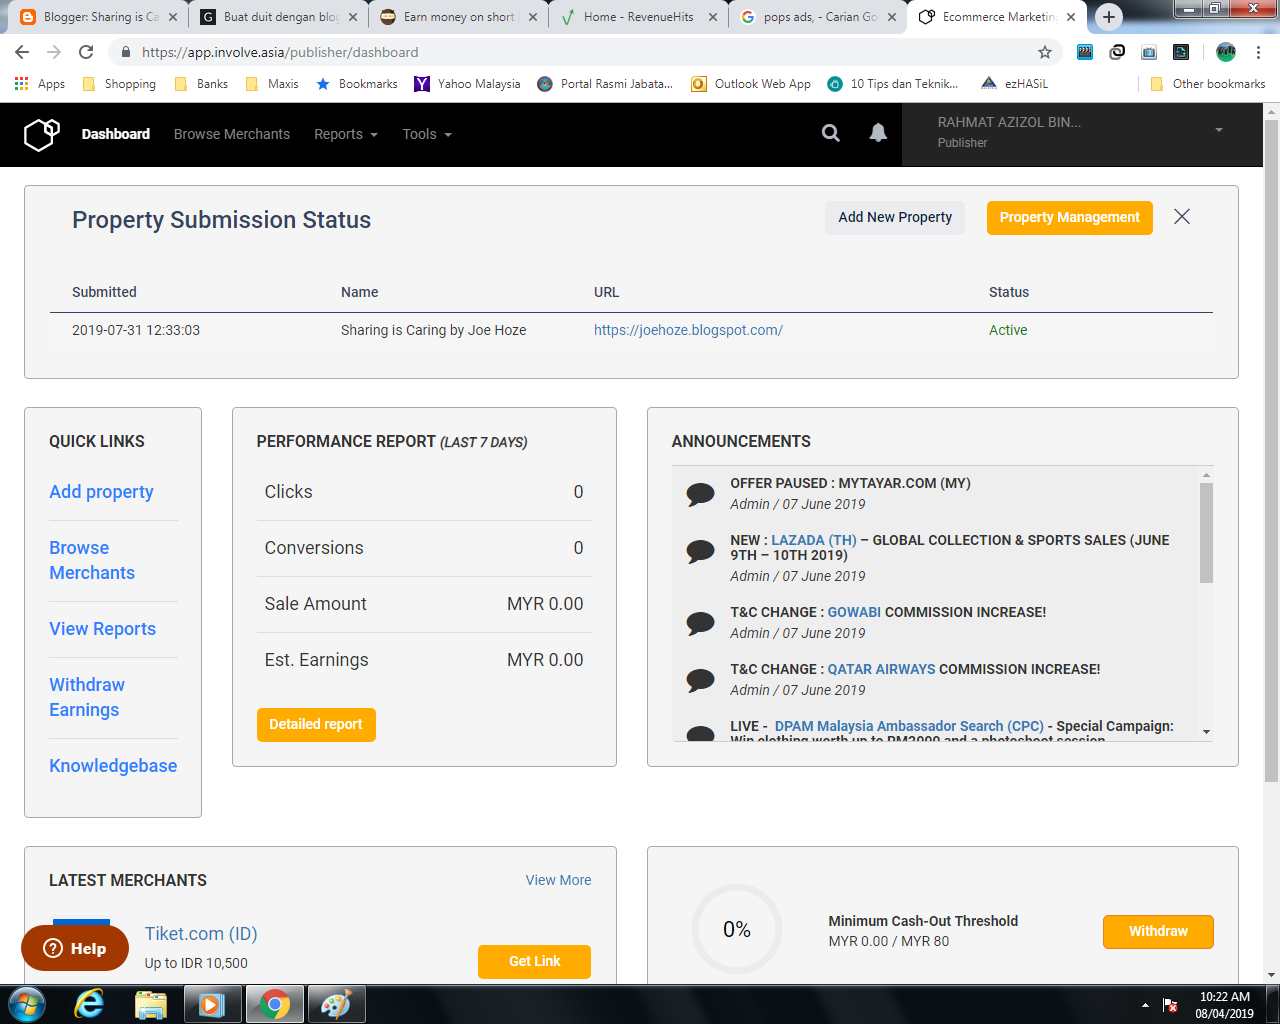Viewport: 1280px width, 1024px height.
Task: Open the QATAR AIRWAYS announcement link
Action: [x=881, y=669]
